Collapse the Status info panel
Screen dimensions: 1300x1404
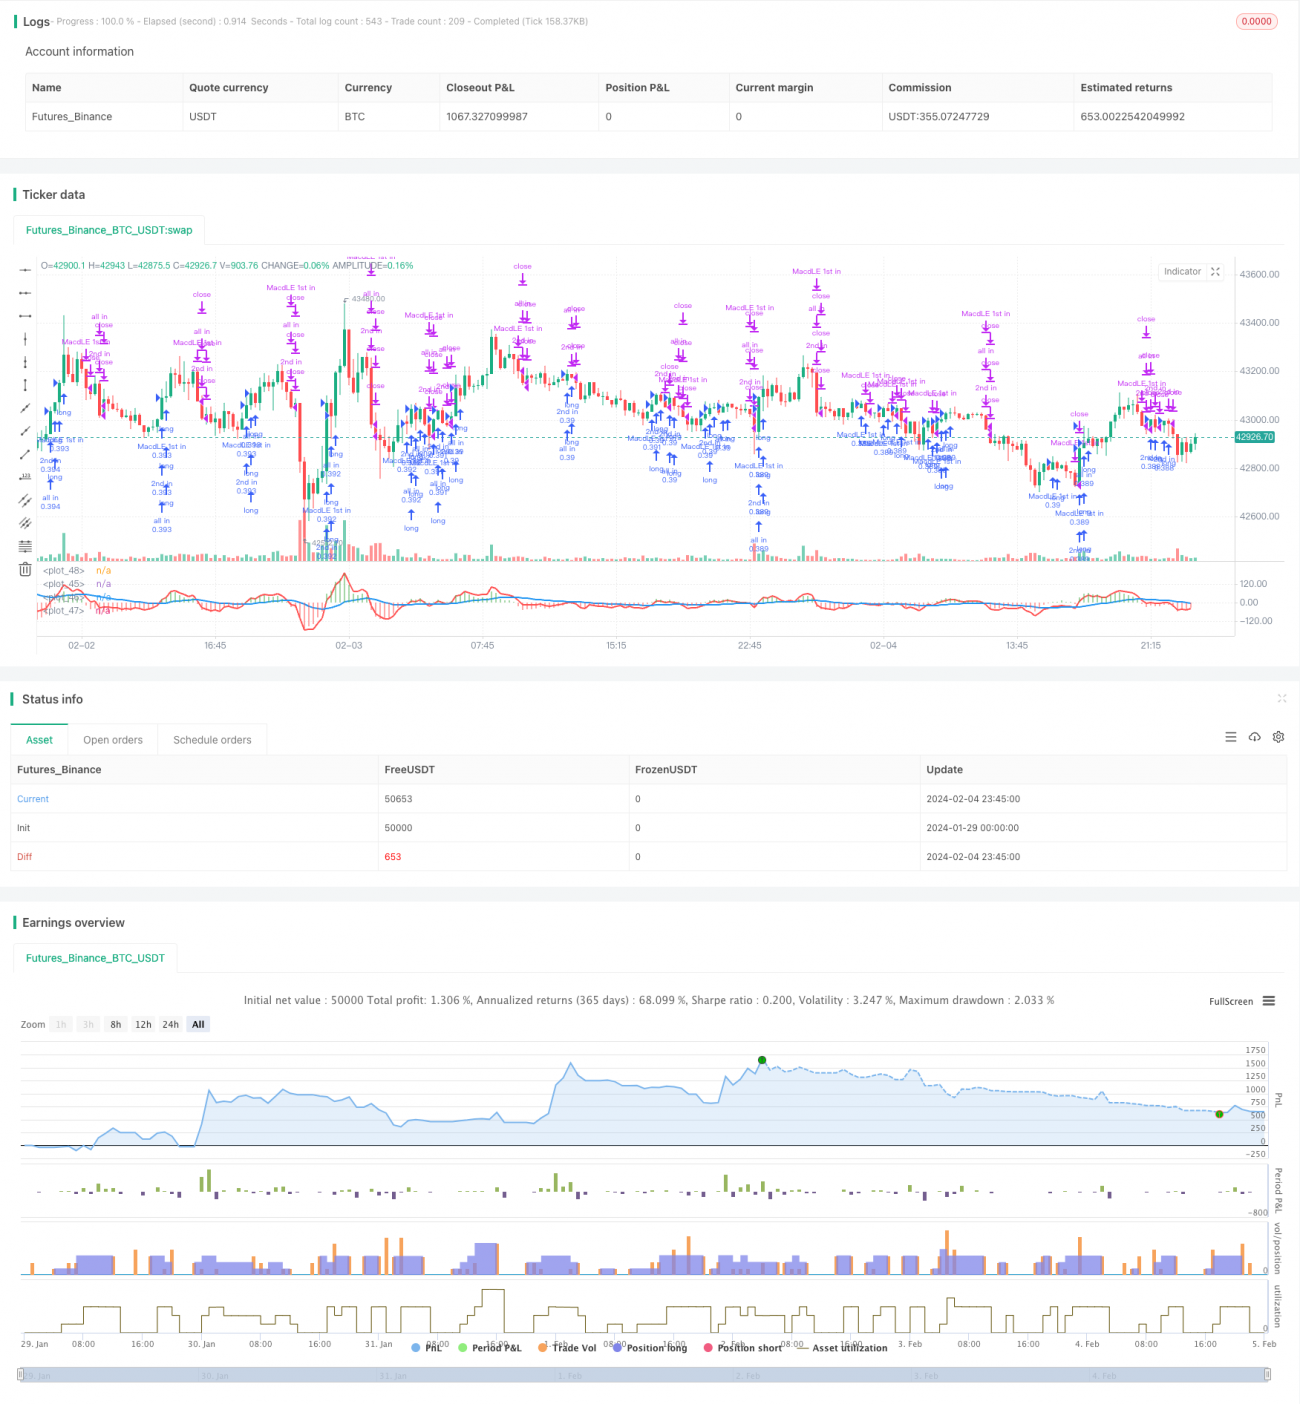tap(1283, 699)
